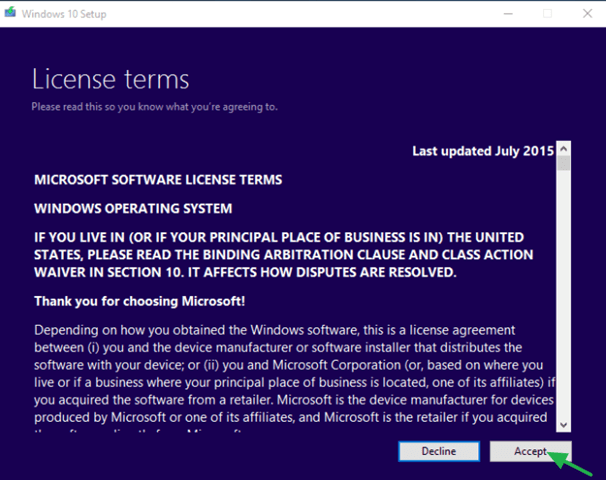Click the 'WINDOWS OPERATING SYSTEM' heading
This screenshot has width=606, height=480.
coord(133,209)
